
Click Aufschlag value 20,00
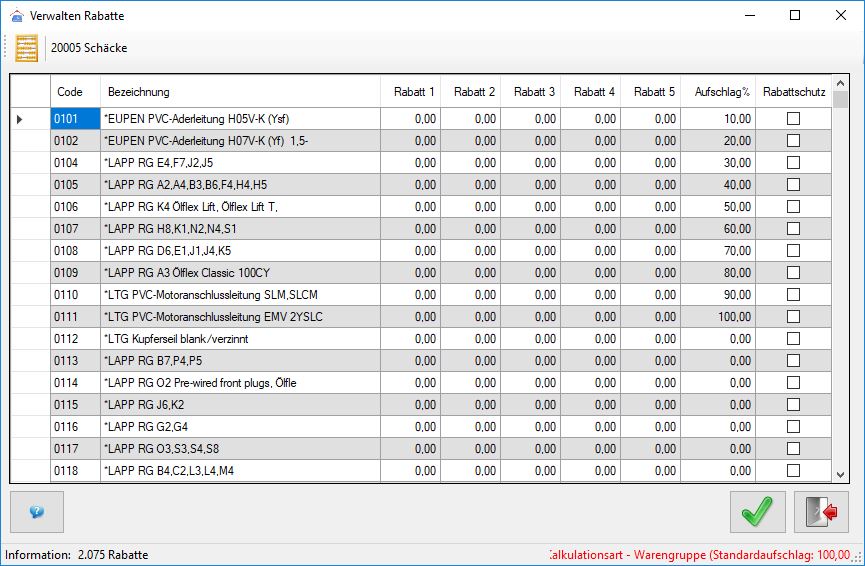718,141
